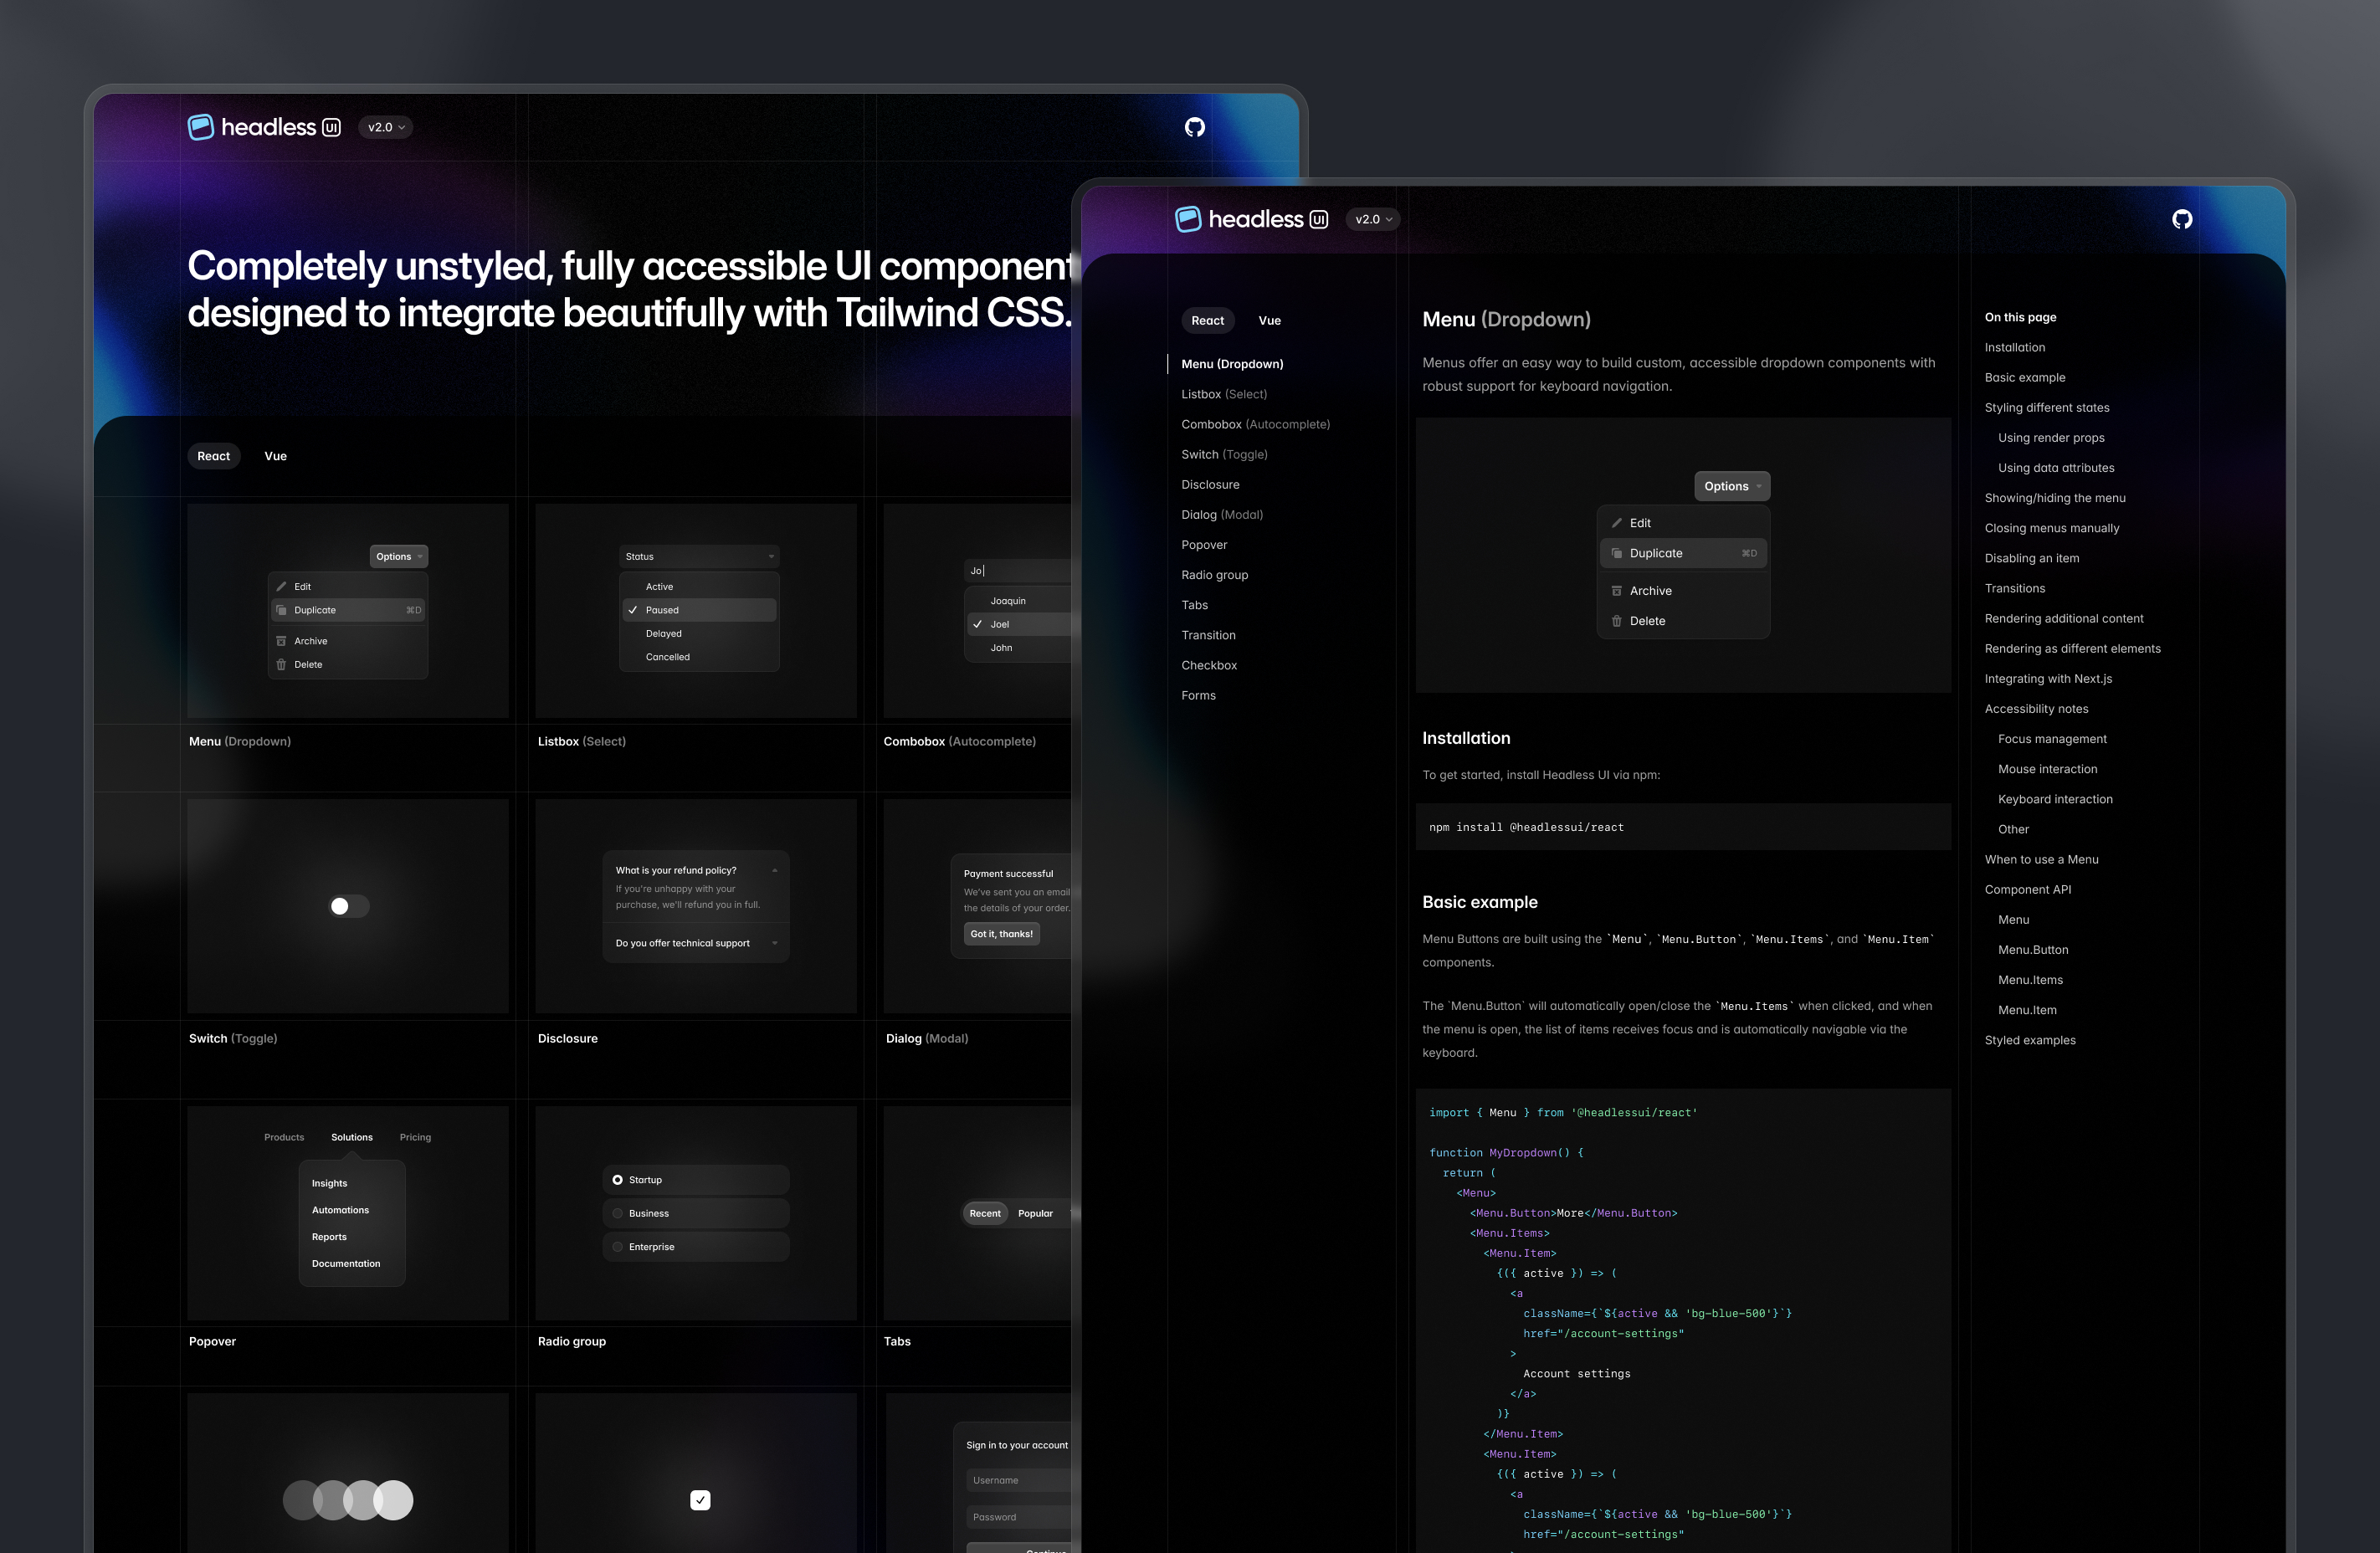Select React tab on homepage window
Screen dimensions: 2380x1553
pyautogui.click(x=213, y=456)
